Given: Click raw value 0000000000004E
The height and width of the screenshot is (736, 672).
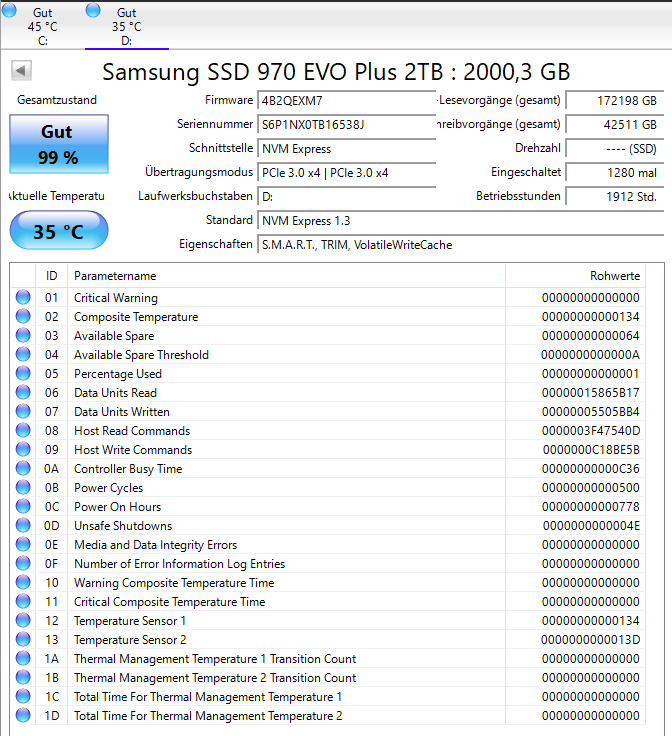Looking at the screenshot, I should click(591, 526).
